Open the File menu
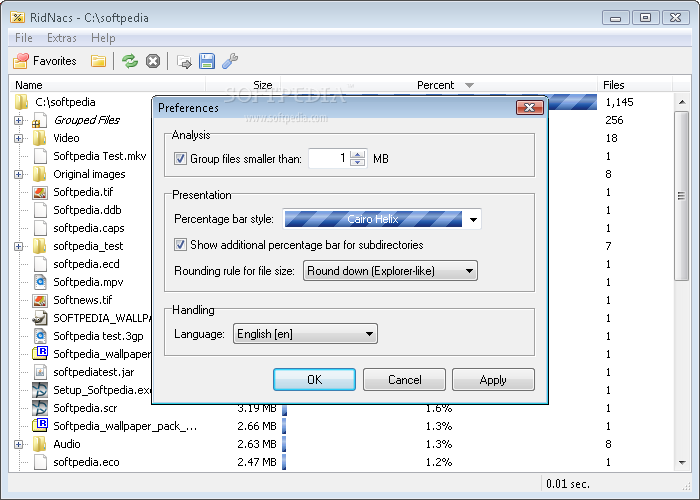 24,38
